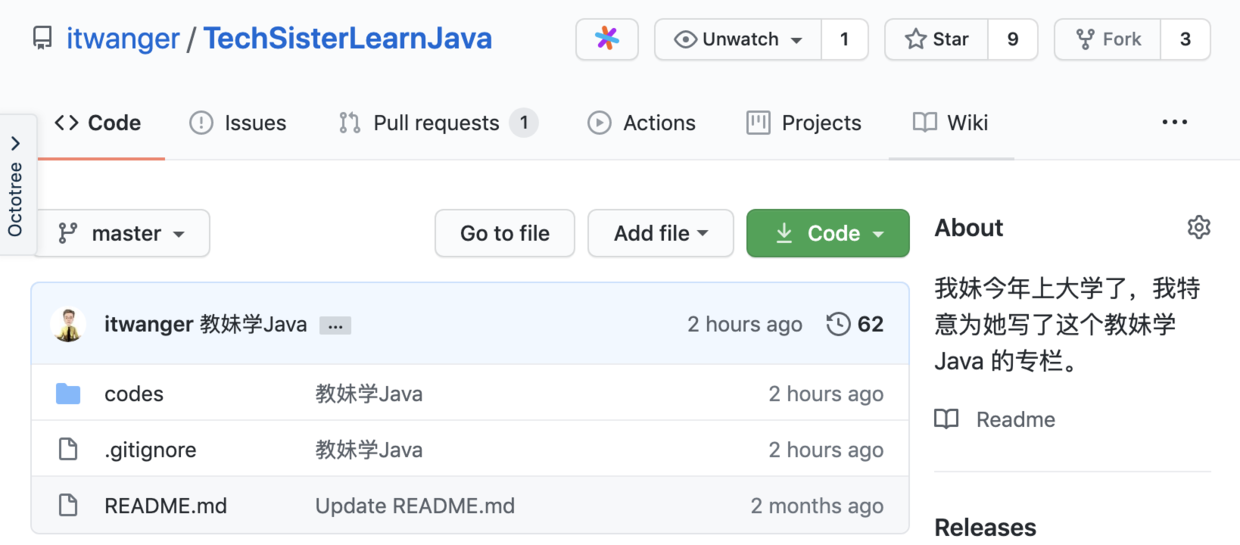Click the .gitignore row 2 hours ago timestamp
The image size is (1240, 545).
pos(826,449)
